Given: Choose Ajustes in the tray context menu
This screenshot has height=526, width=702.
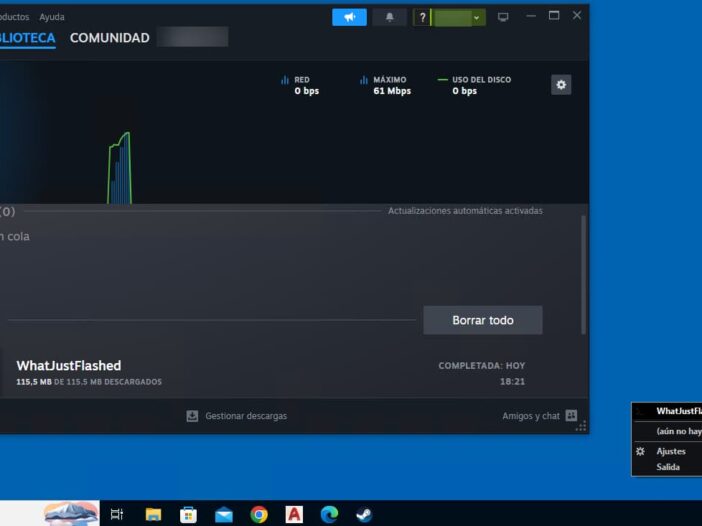Looking at the screenshot, I should point(671,451).
